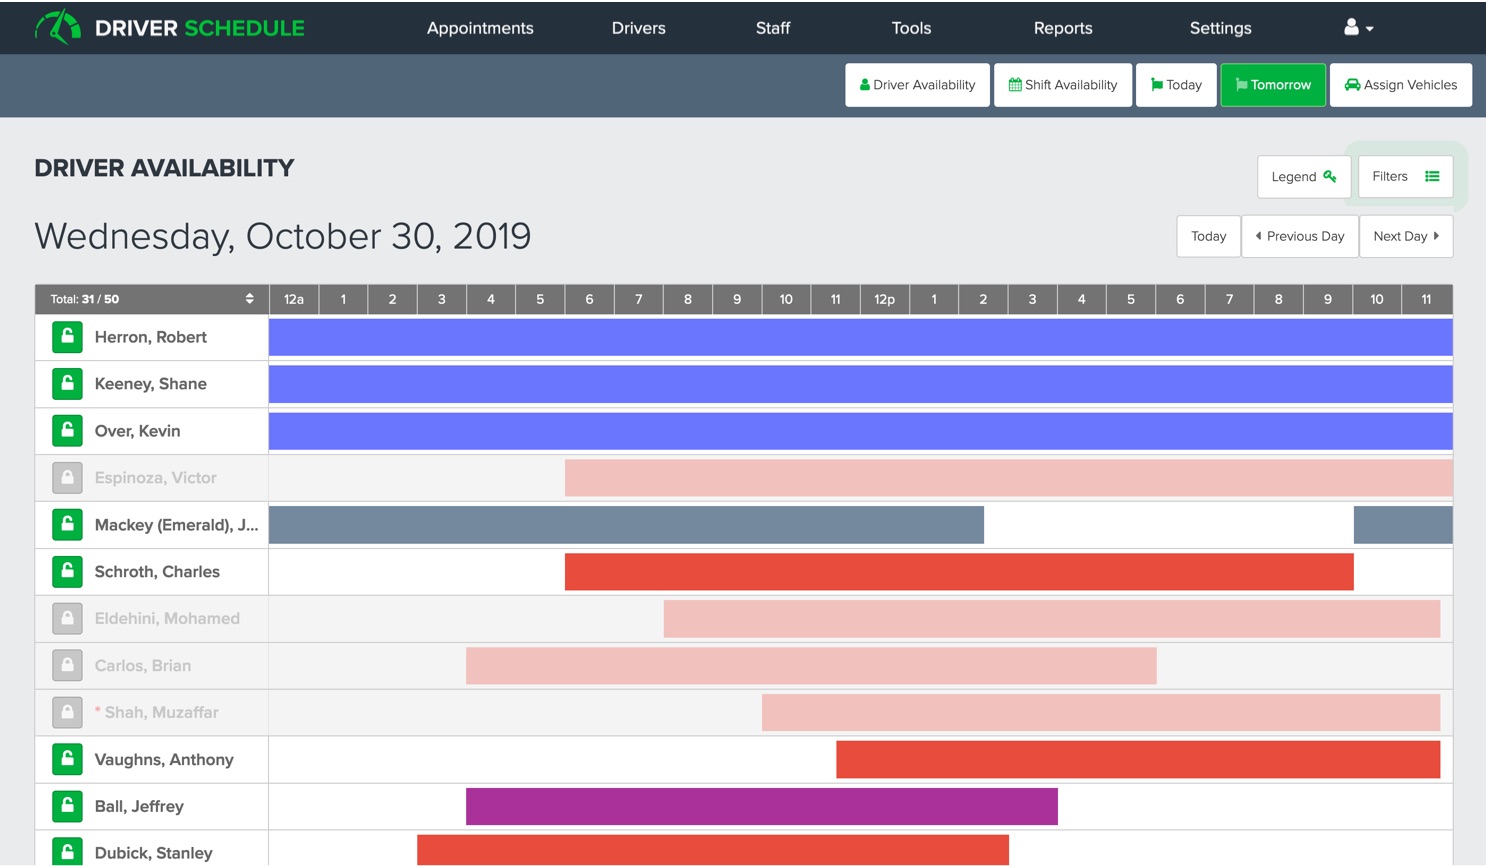Open the Filters list panel
Viewport: 1486px width, 866px height.
pos(1405,177)
